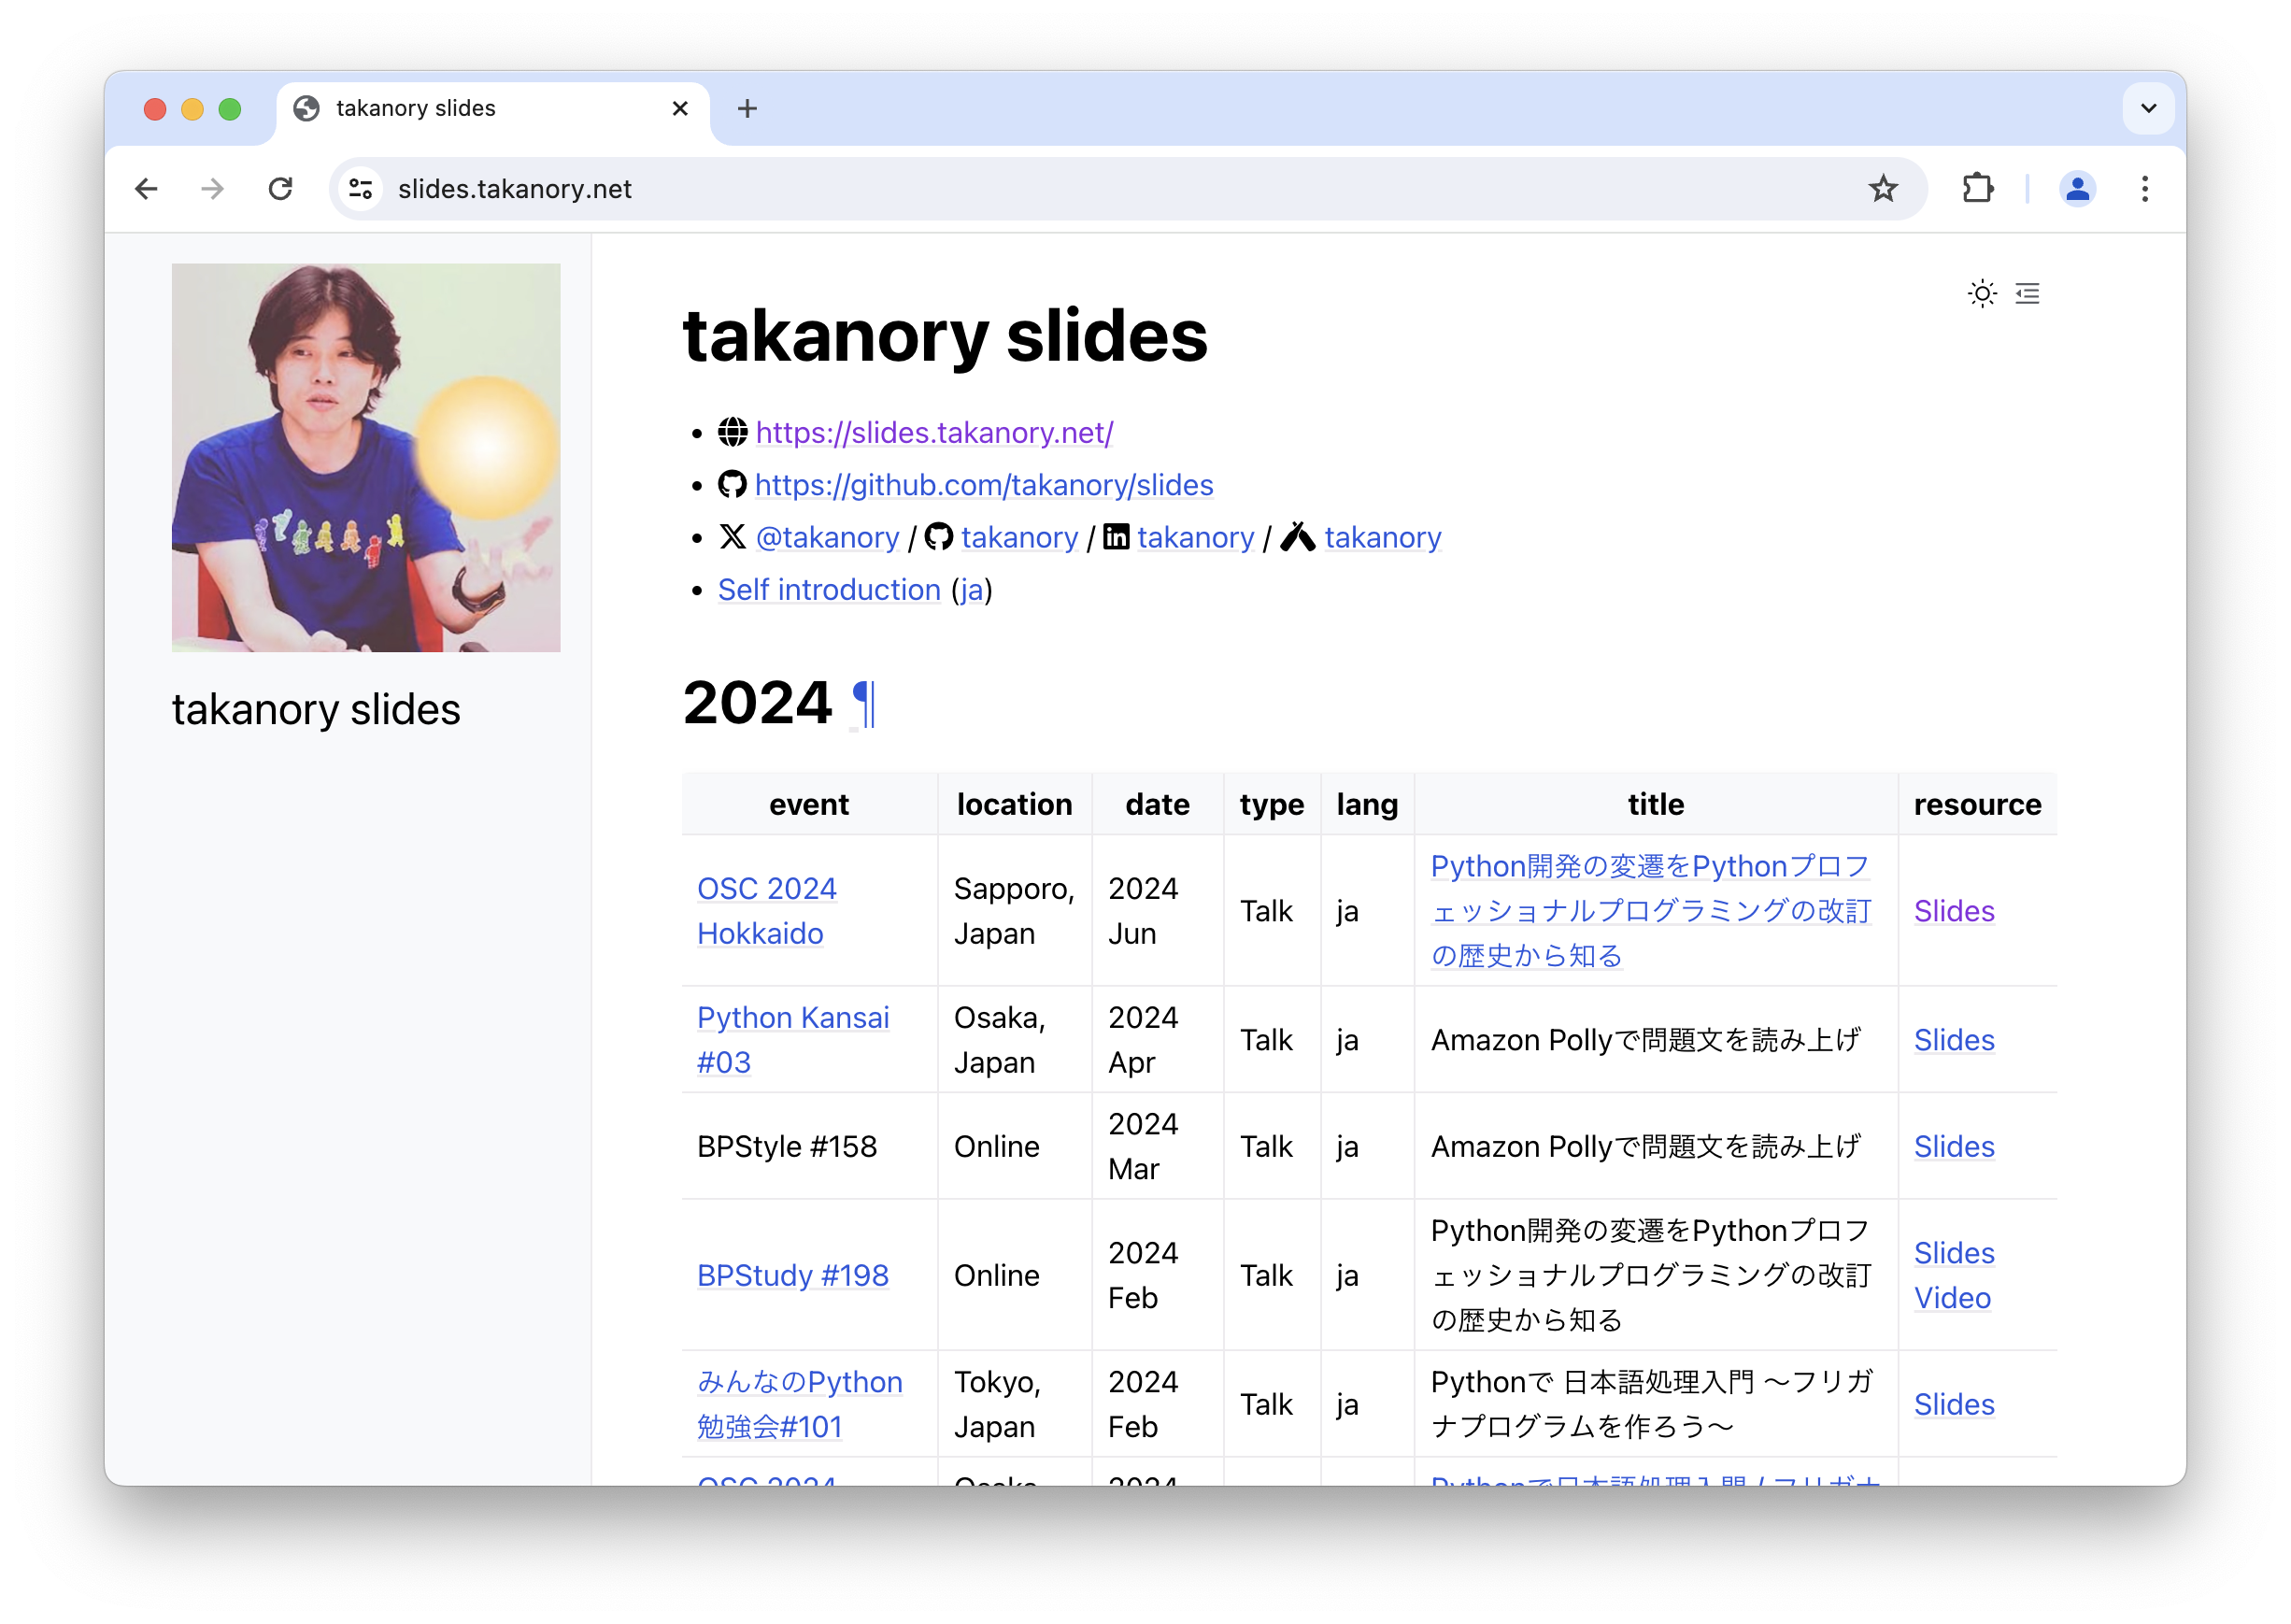Toggle the bookmark star in the address bar
The height and width of the screenshot is (1624, 2291).
click(x=1884, y=189)
